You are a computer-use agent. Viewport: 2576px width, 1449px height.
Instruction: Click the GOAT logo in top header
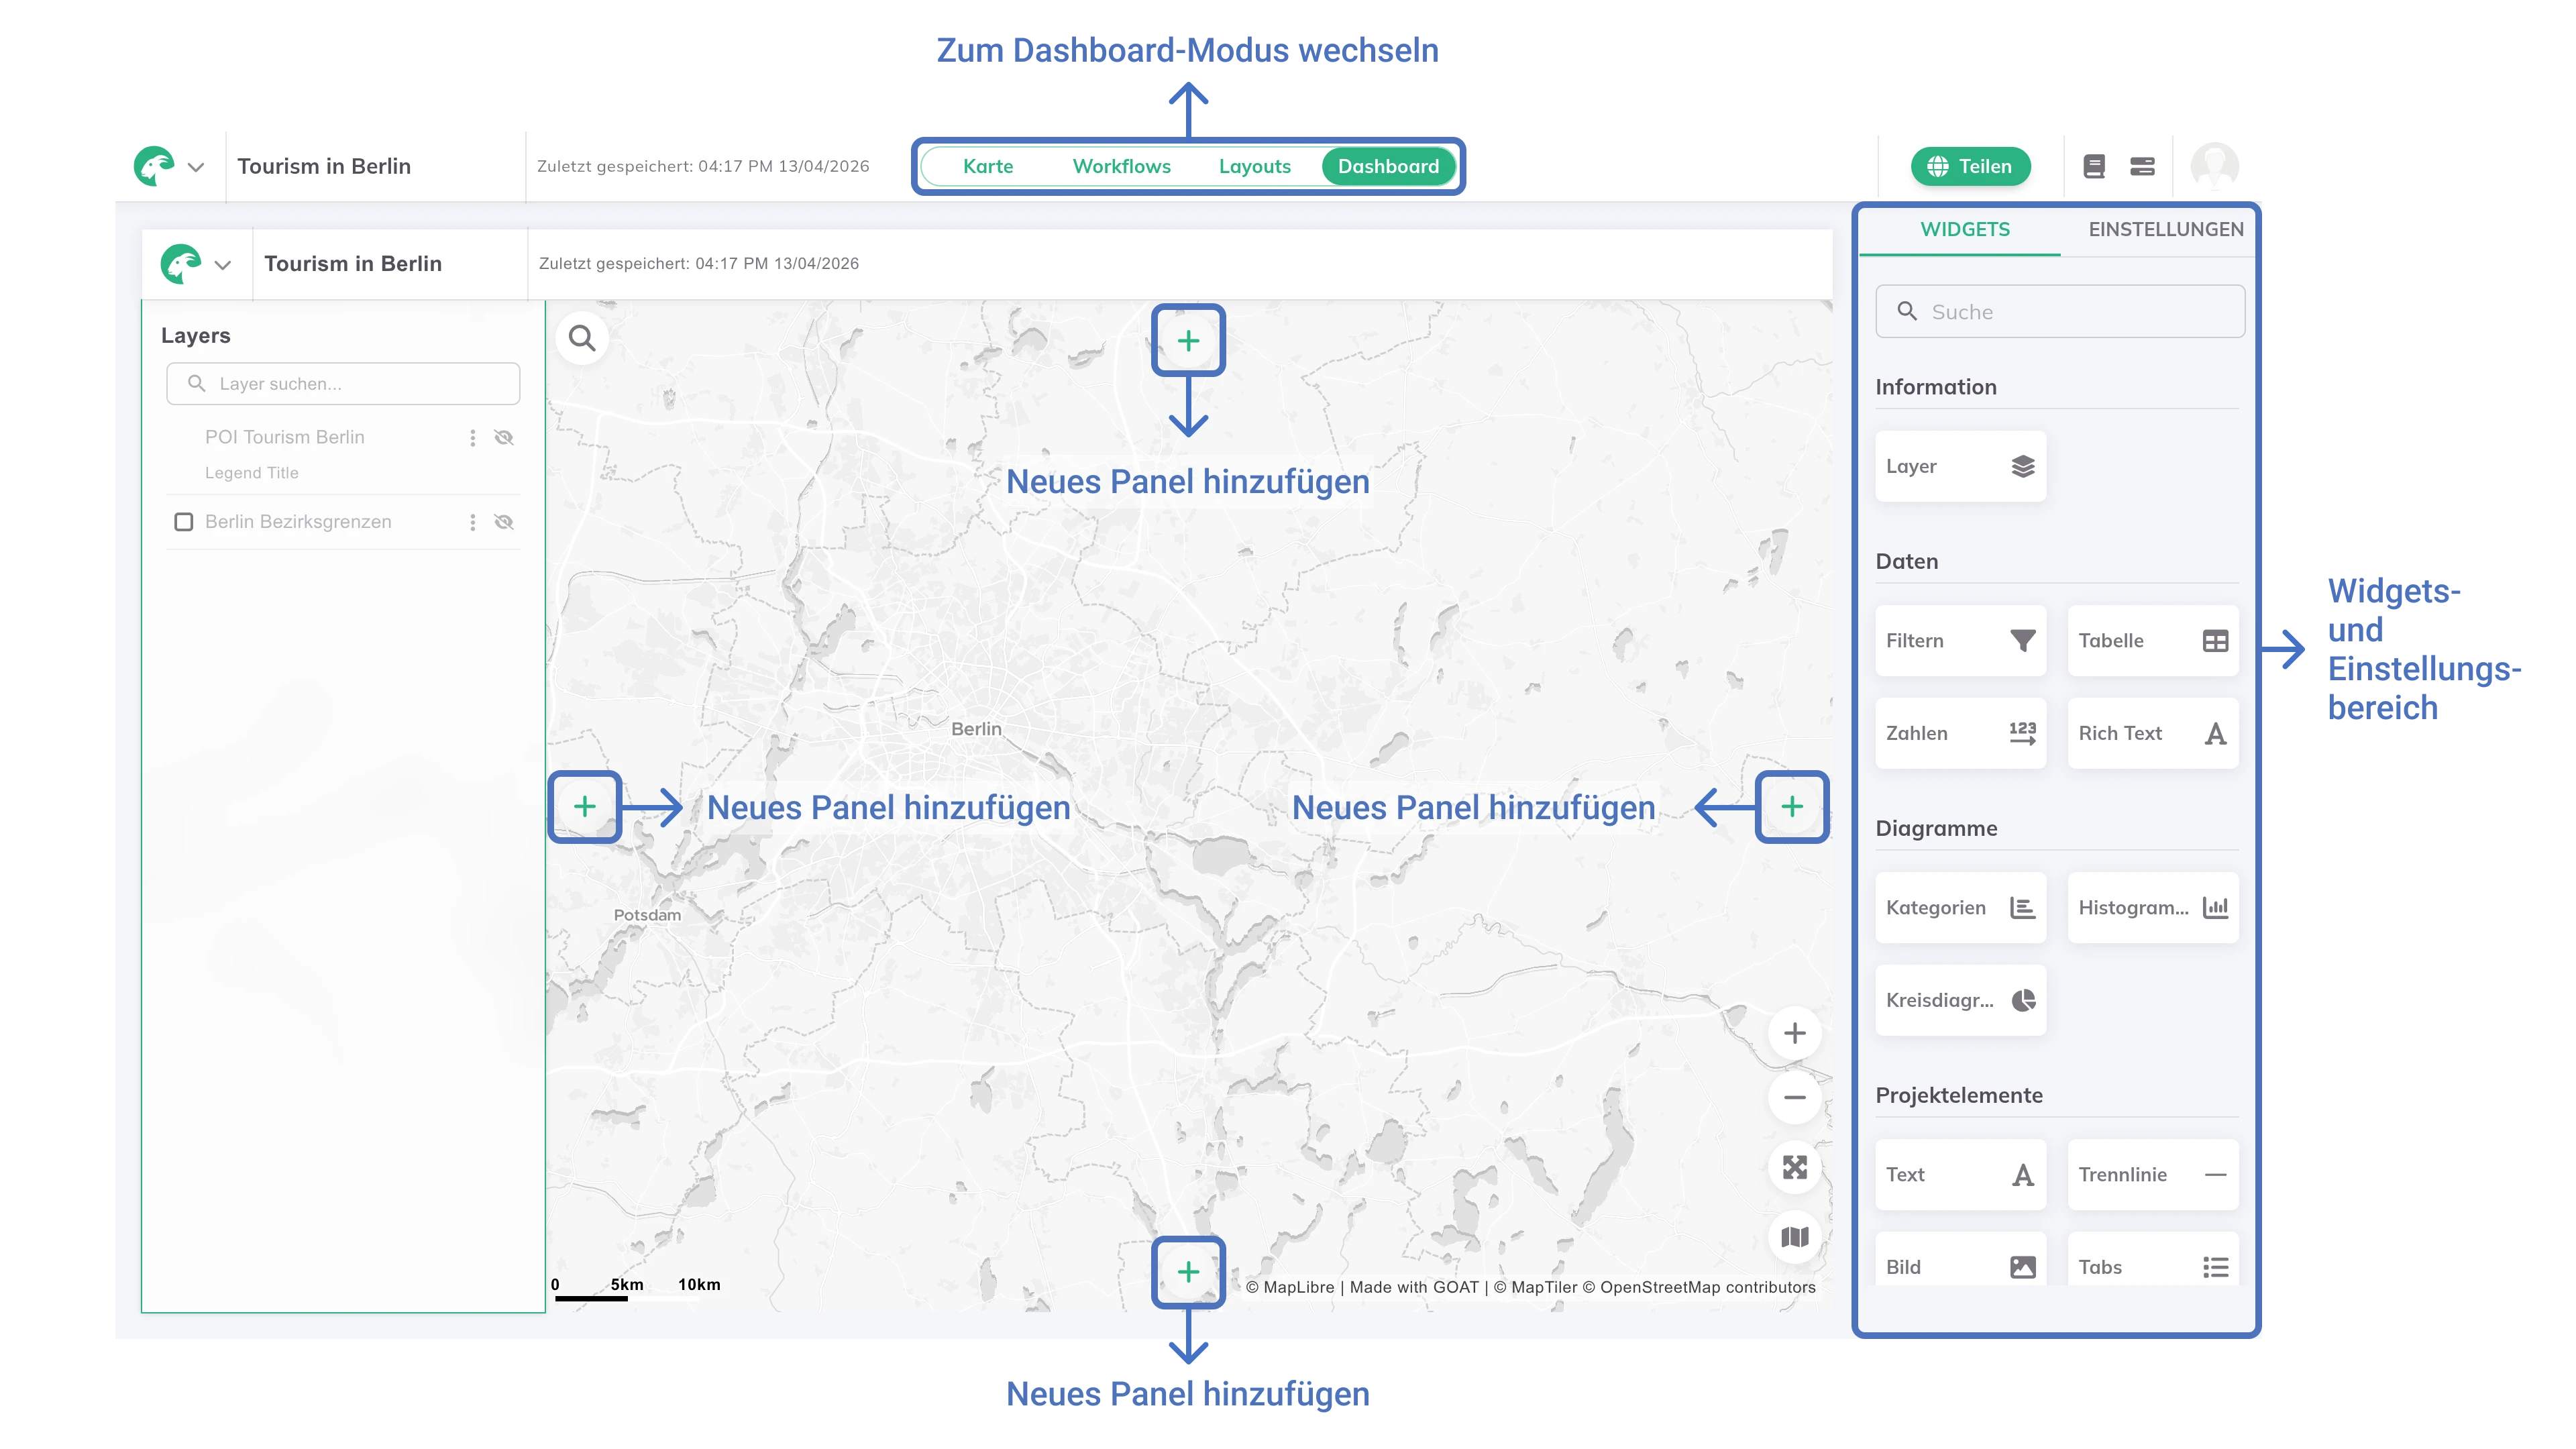click(154, 166)
